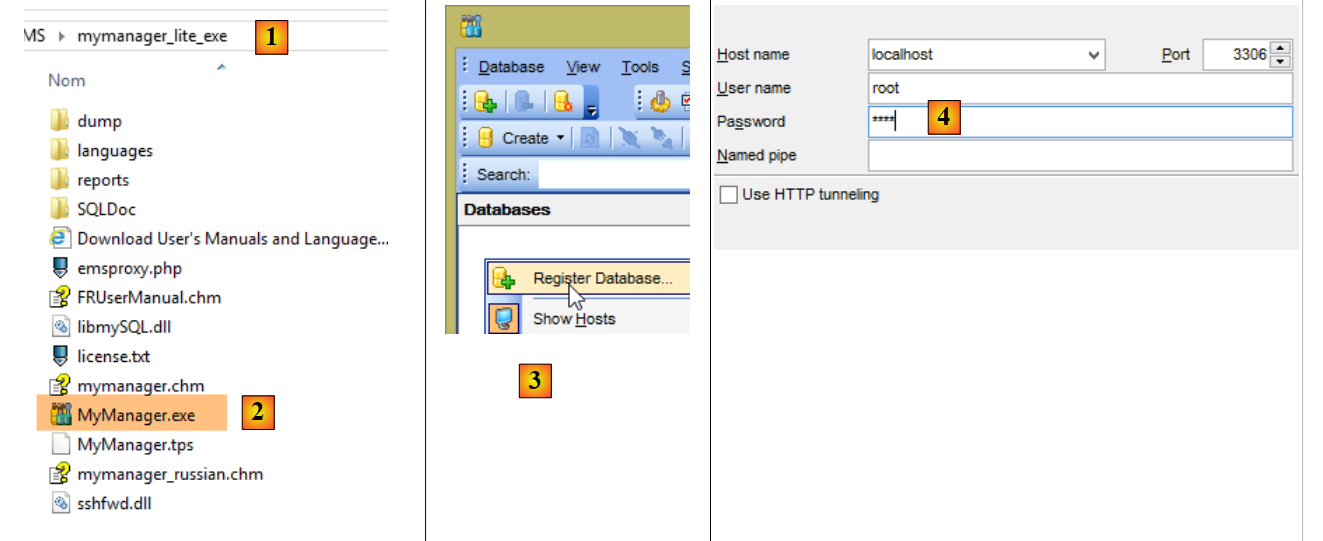Enable Use HTTP tunneling checkbox
1323x541 pixels.
tap(729, 195)
